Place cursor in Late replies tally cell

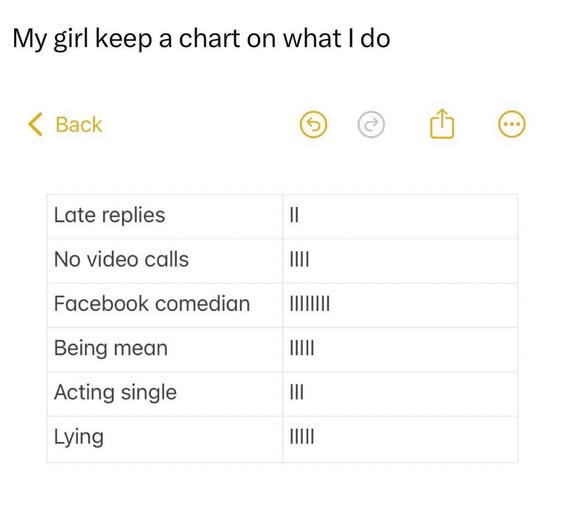(x=400, y=216)
